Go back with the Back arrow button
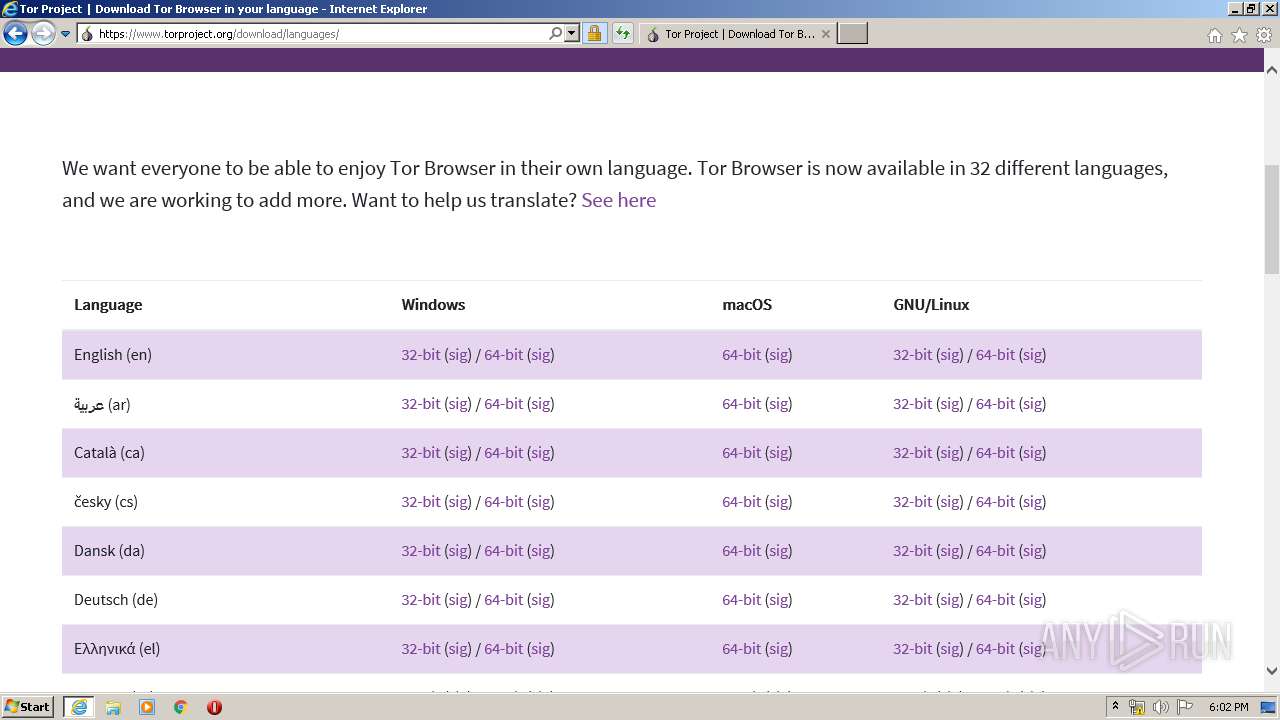Image resolution: width=1280 pixels, height=720 pixels. pos(15,34)
